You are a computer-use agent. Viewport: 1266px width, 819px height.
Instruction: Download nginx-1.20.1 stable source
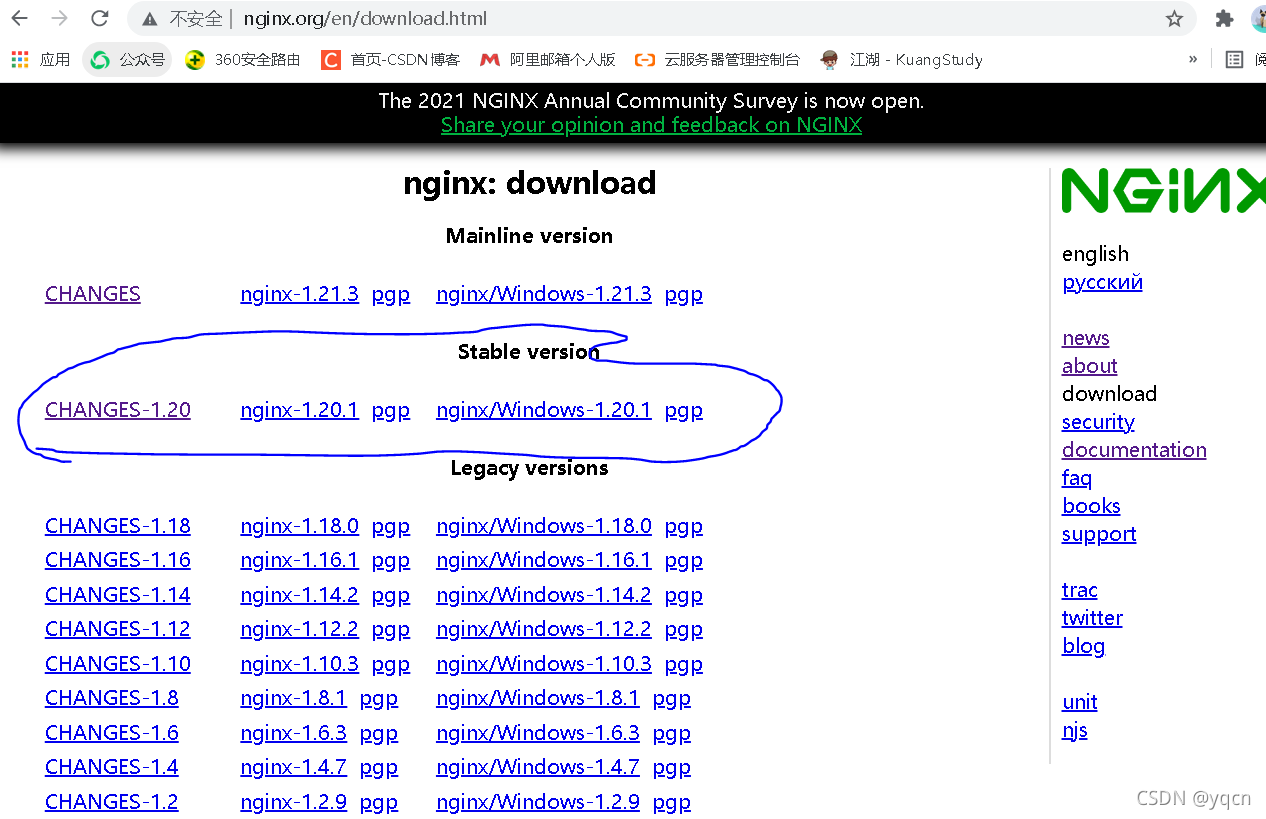coord(299,410)
